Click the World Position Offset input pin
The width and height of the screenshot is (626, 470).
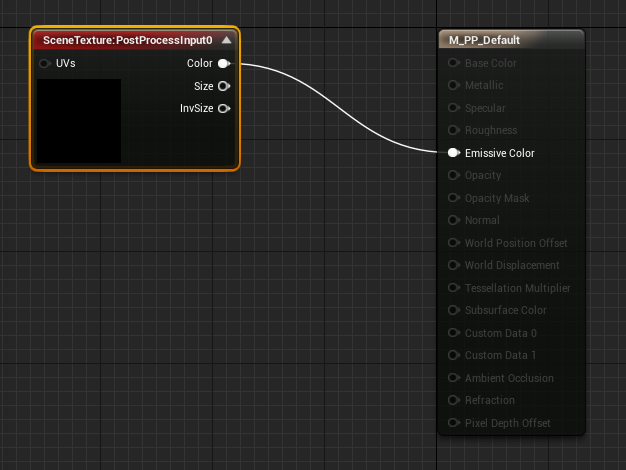(x=454, y=243)
